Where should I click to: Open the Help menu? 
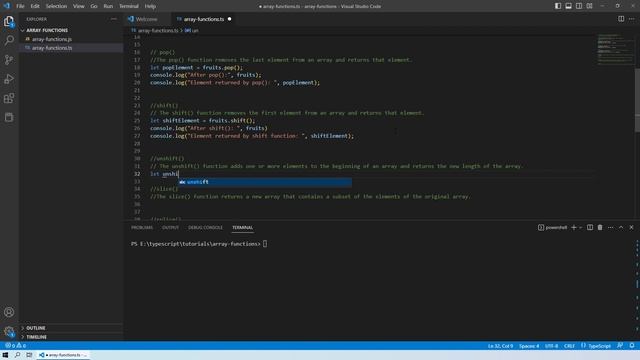[x=150, y=6]
